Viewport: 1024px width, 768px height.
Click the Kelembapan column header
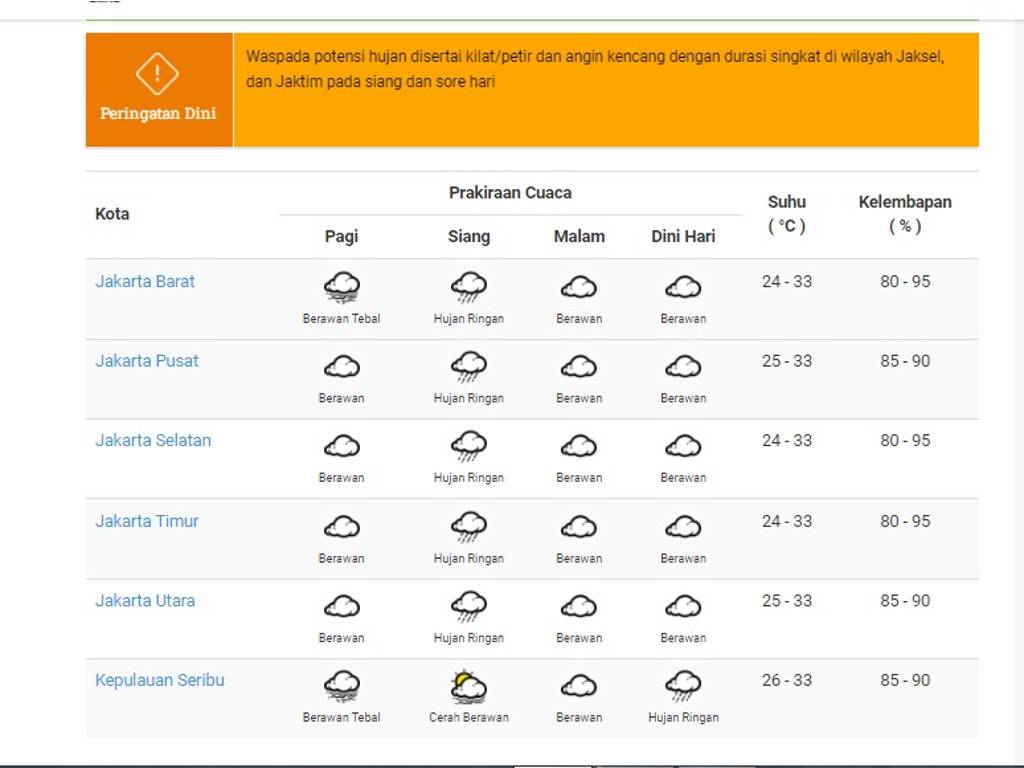904,213
